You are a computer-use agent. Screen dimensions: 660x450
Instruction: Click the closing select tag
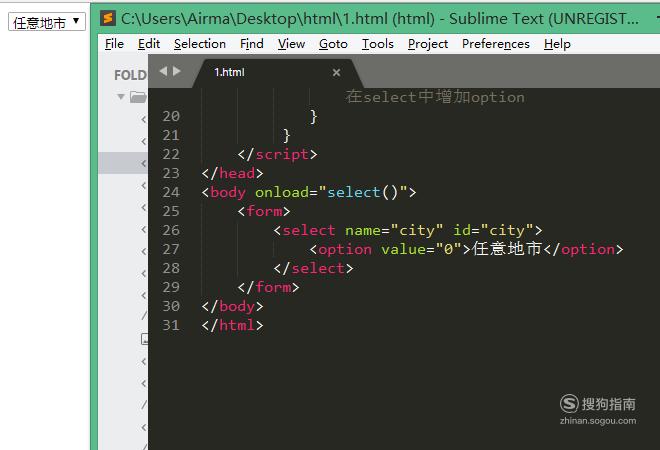[x=313, y=268]
